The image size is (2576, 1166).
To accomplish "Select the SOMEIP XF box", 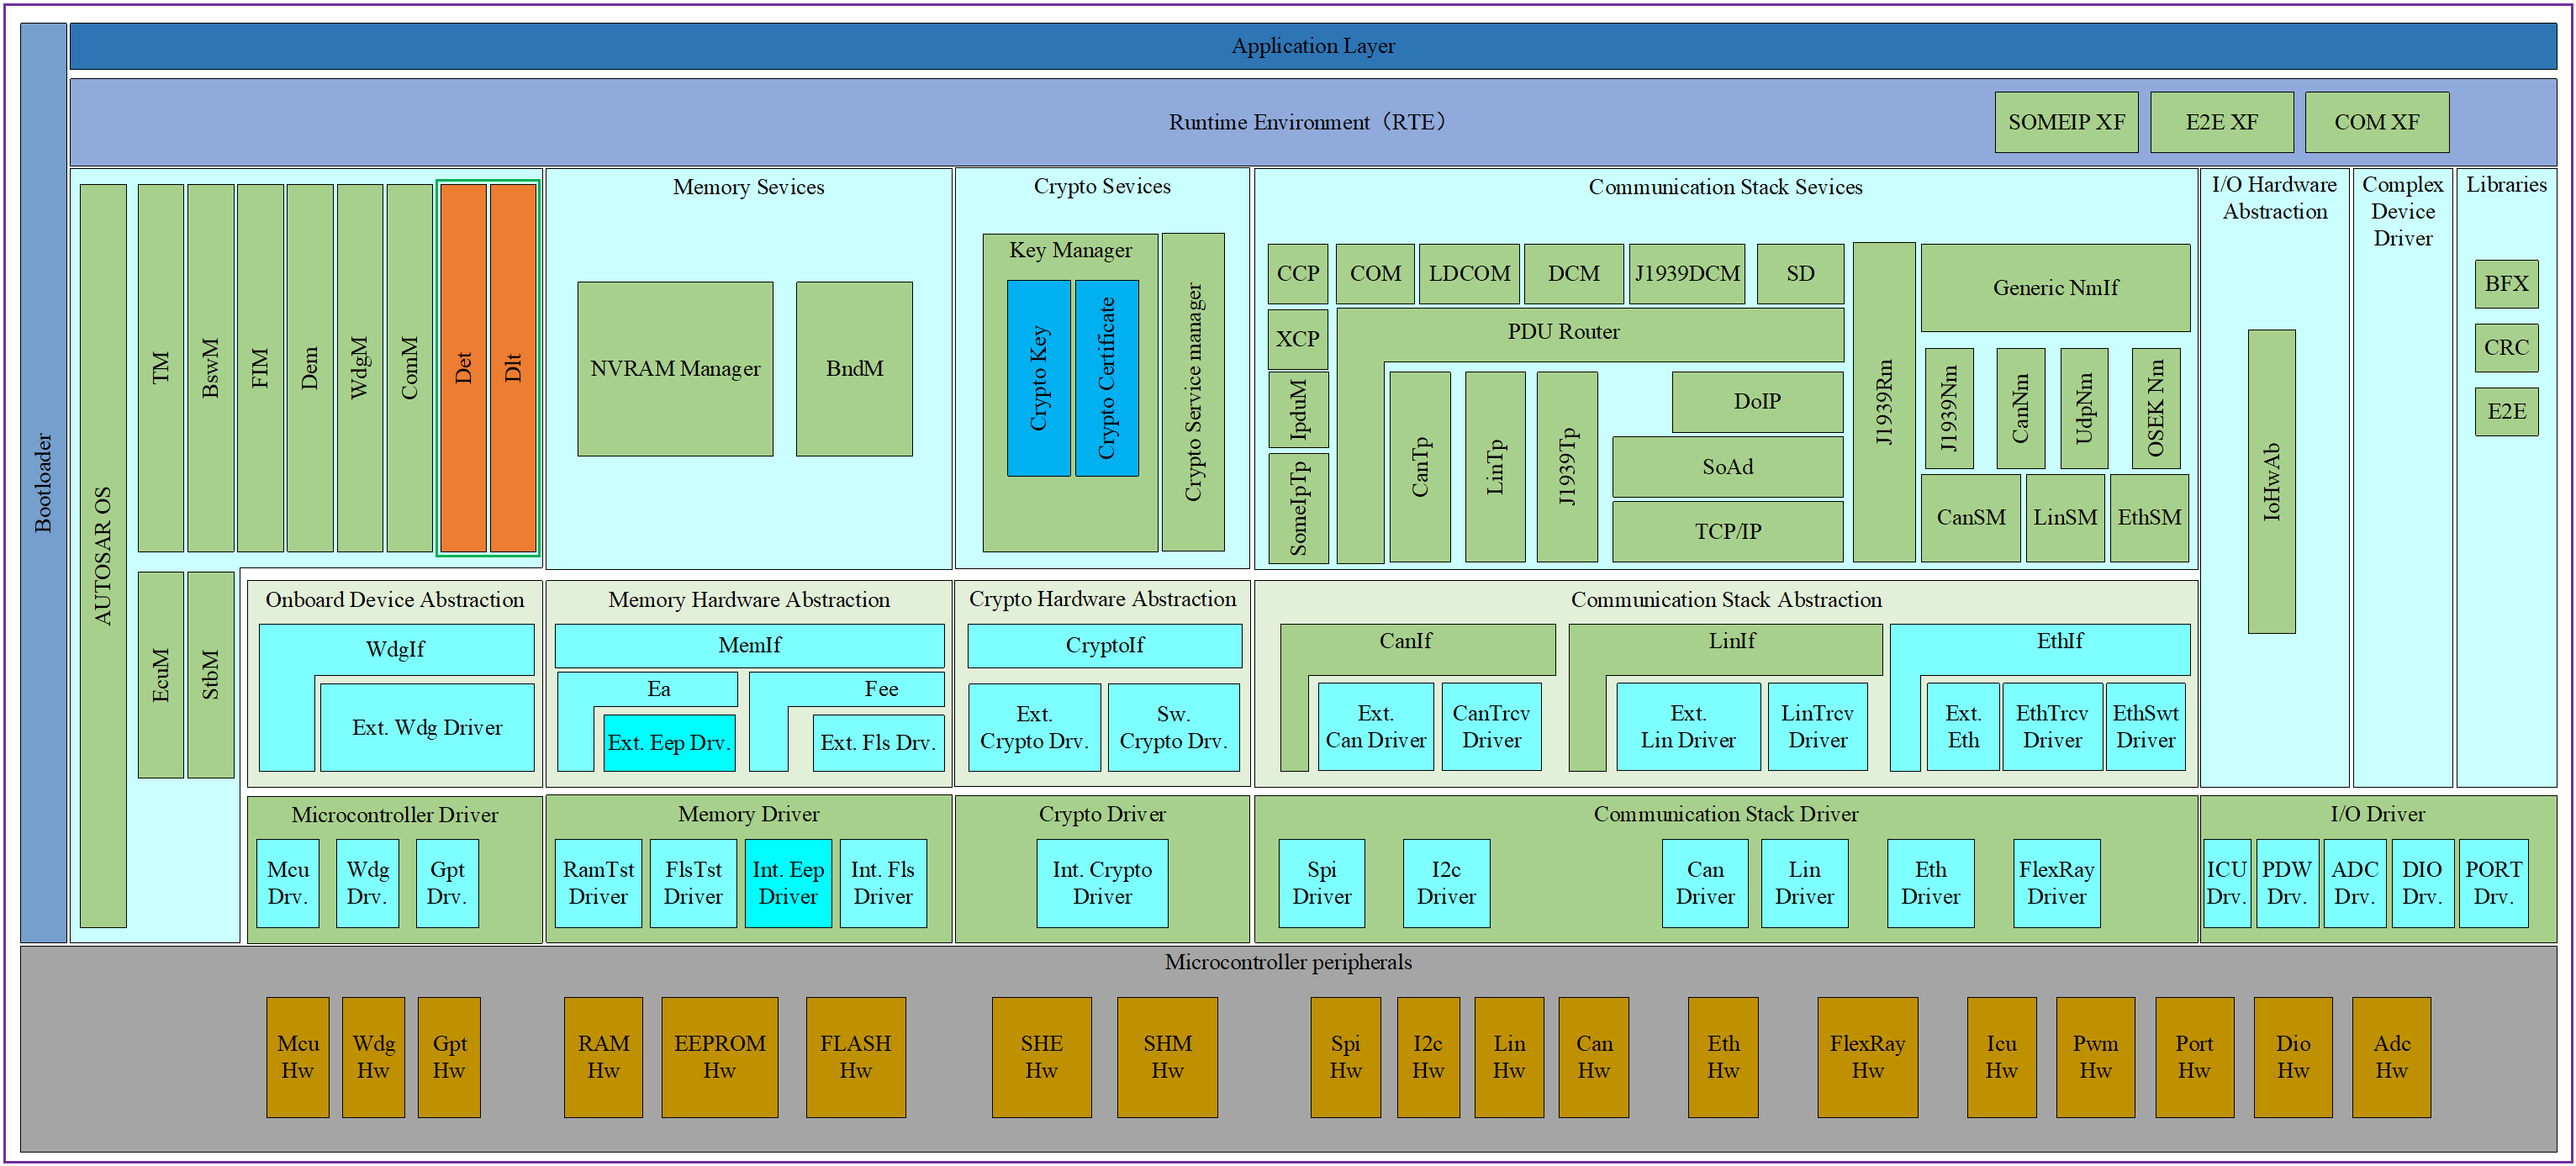I will (x=2067, y=122).
